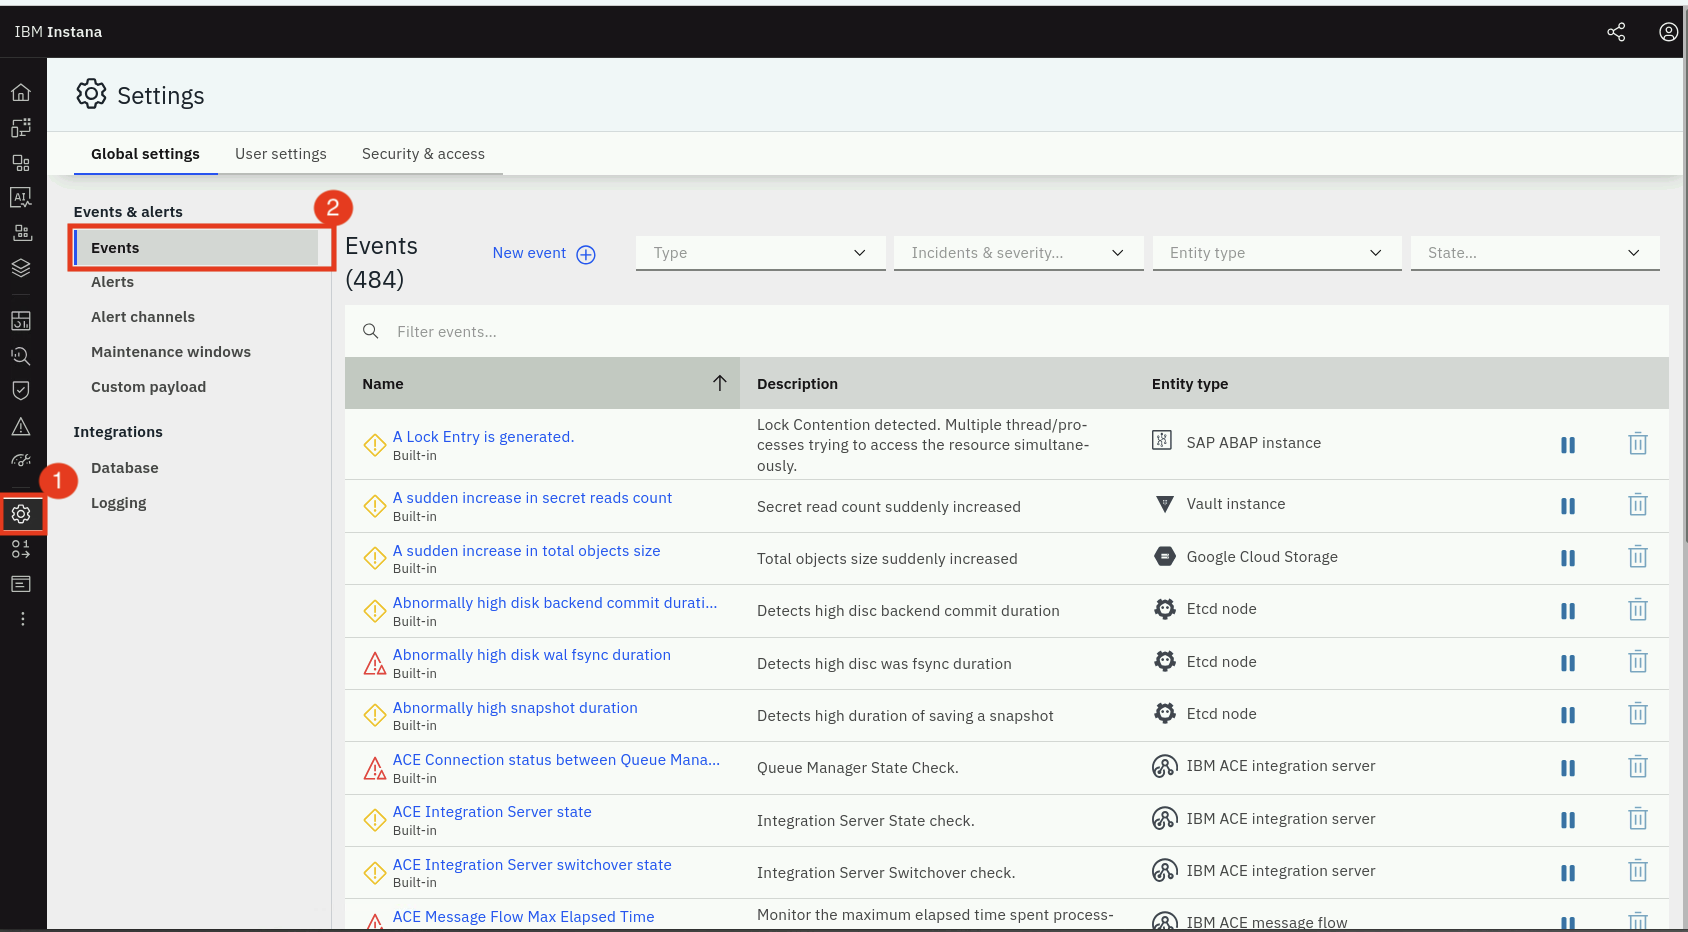1688x932 pixels.
Task: Sort events by Name column arrow
Action: (719, 383)
